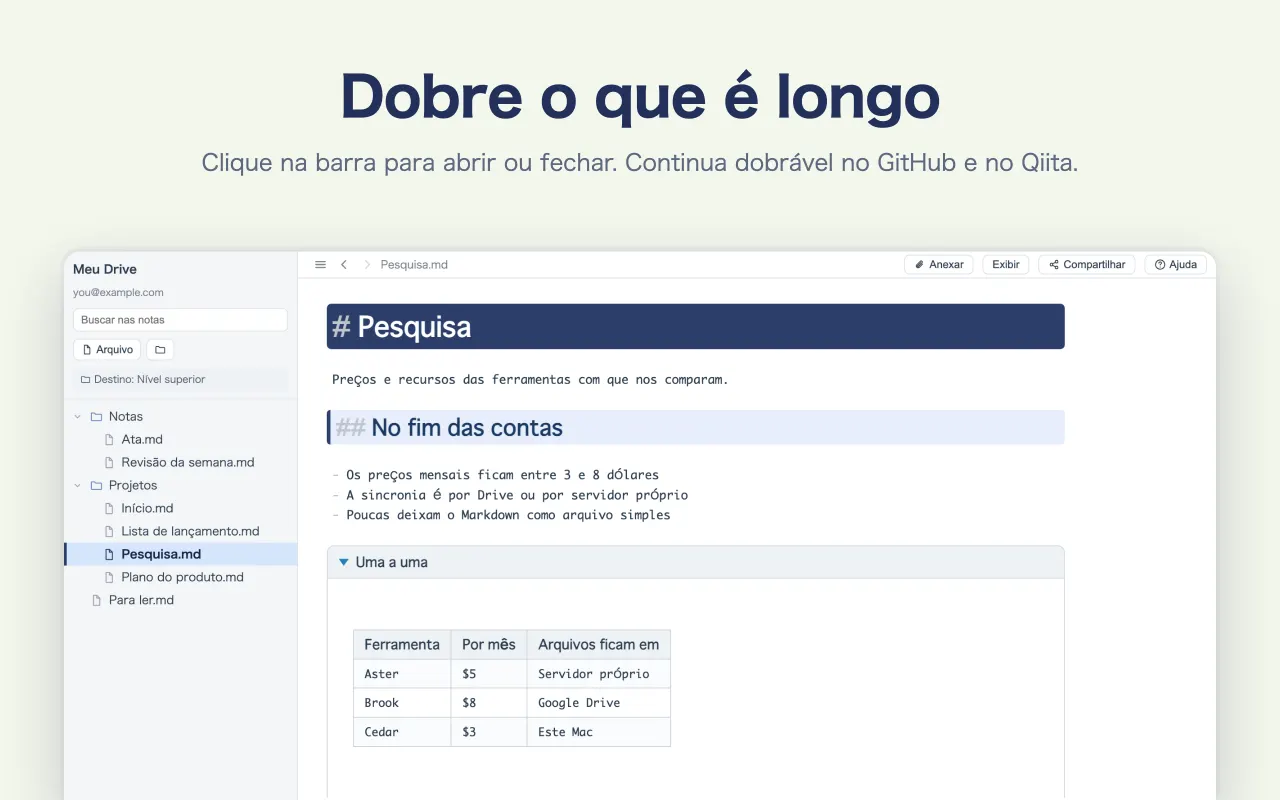Collapse the Notas folder chevron
The width and height of the screenshot is (1280, 800).
click(78, 416)
